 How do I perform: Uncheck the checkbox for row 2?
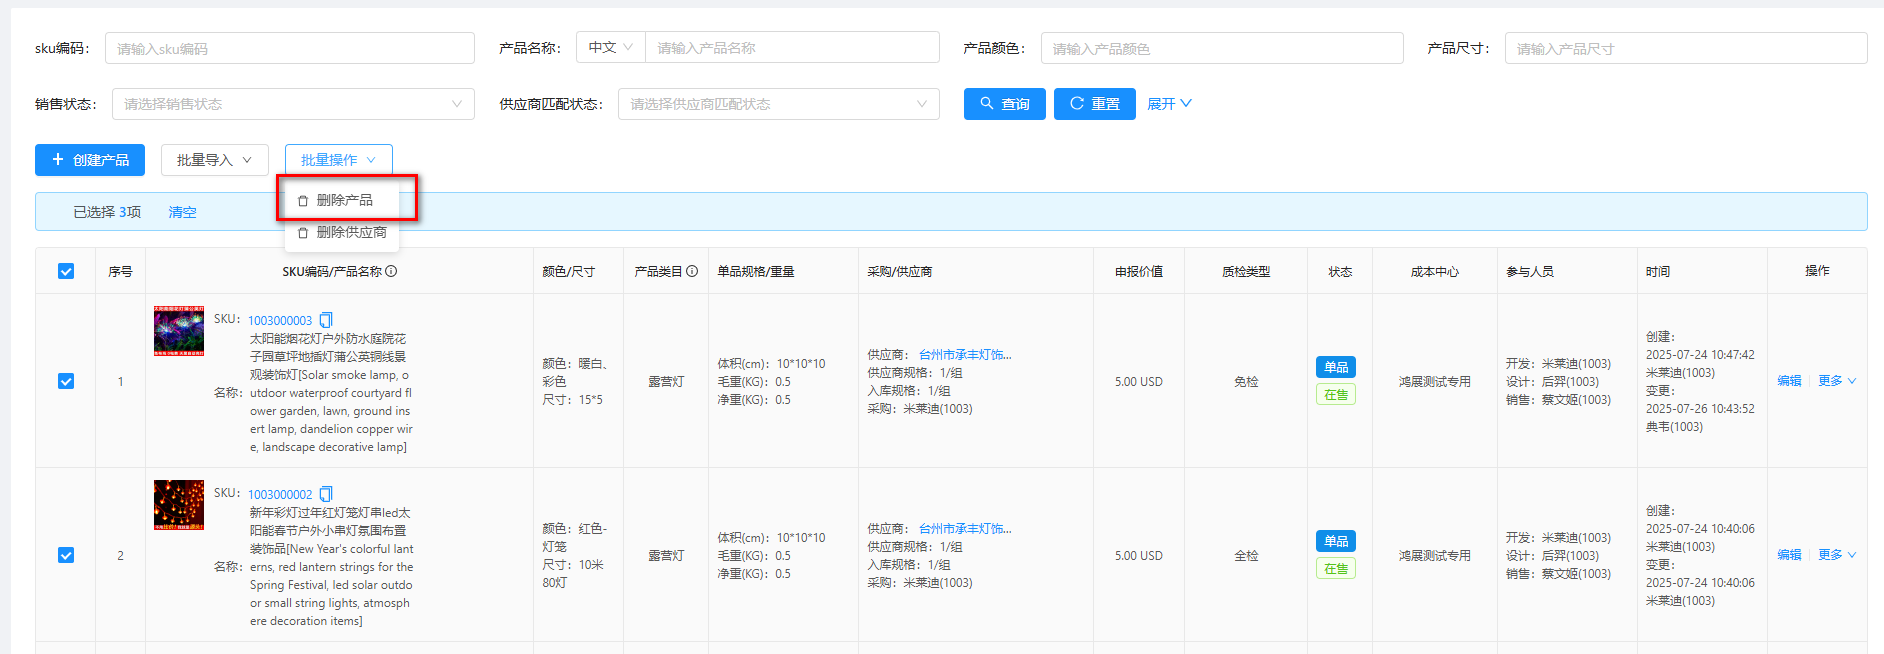(x=66, y=555)
